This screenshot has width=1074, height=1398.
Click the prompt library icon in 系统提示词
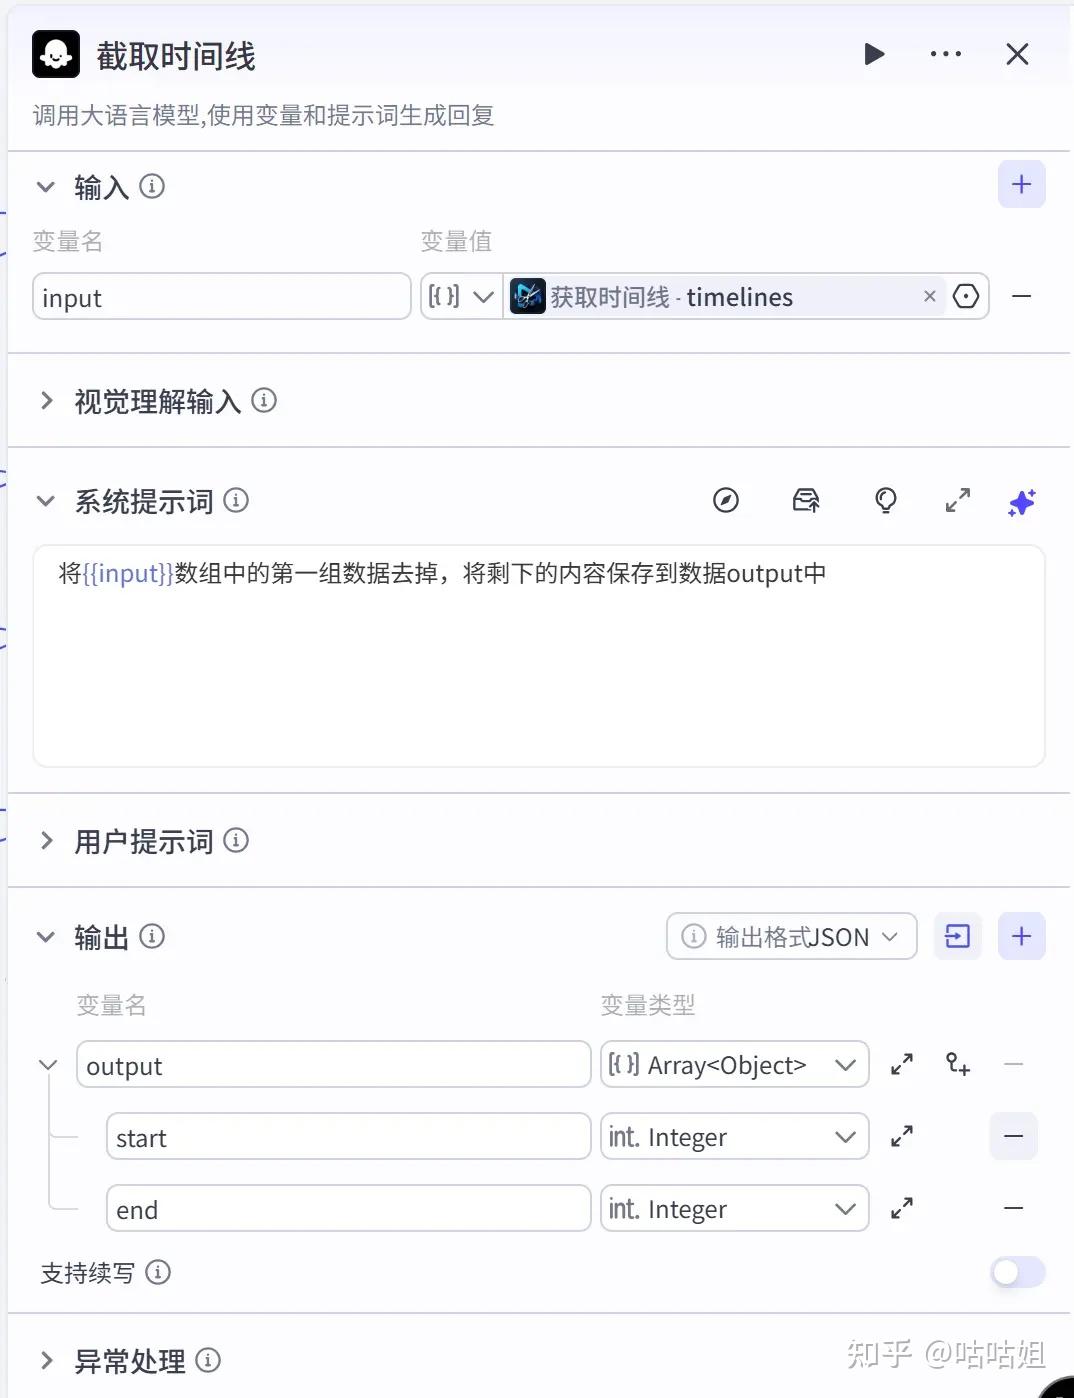click(806, 500)
